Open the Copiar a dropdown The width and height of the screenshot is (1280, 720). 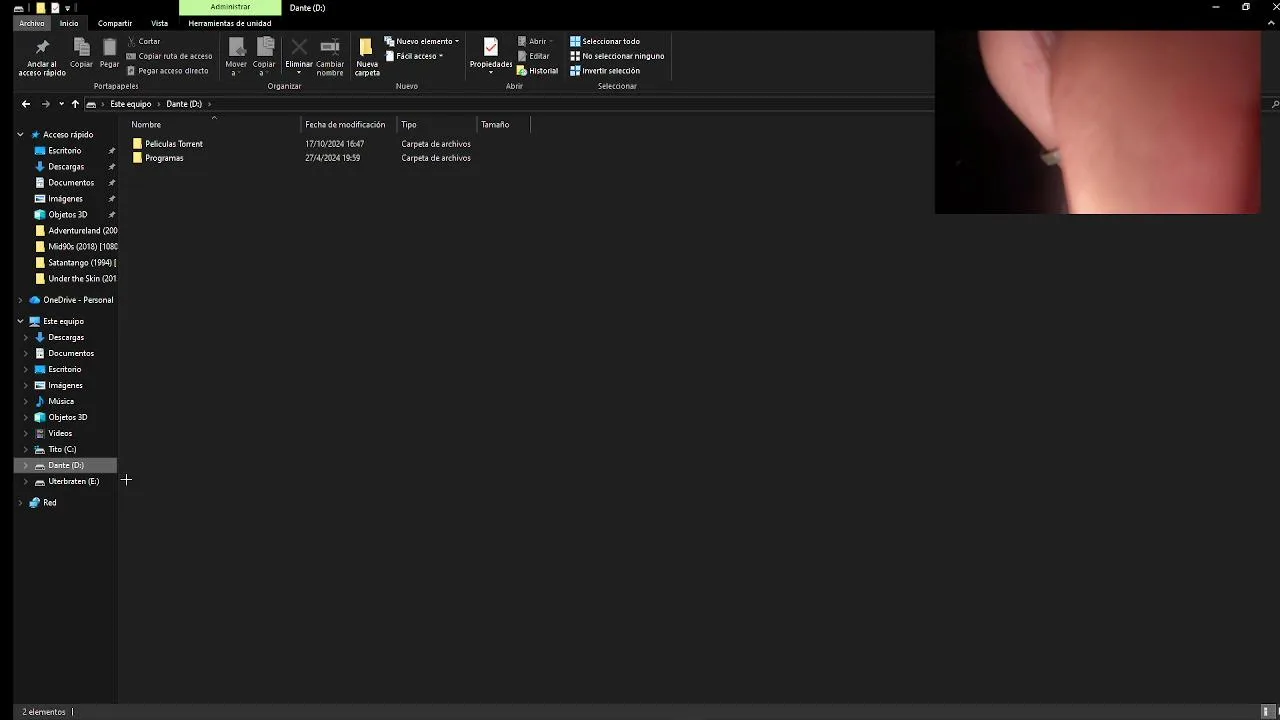pyautogui.click(x=264, y=57)
